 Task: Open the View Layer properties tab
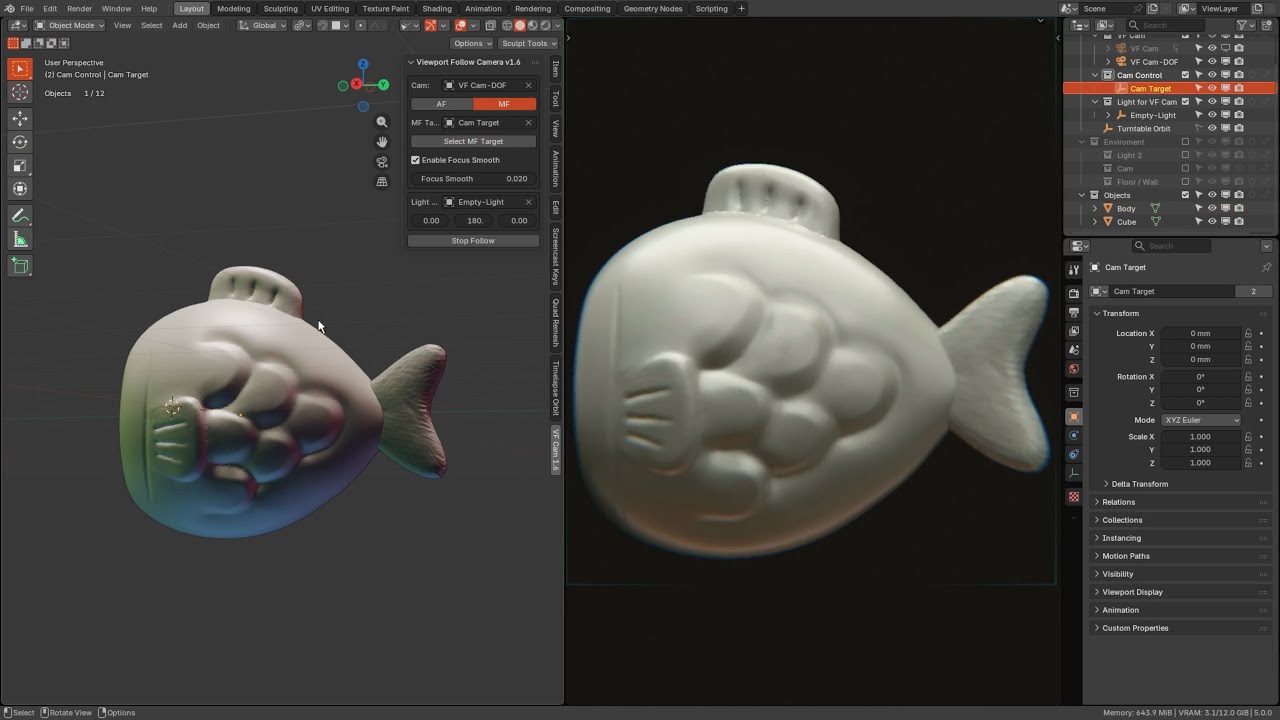pos(1074,331)
